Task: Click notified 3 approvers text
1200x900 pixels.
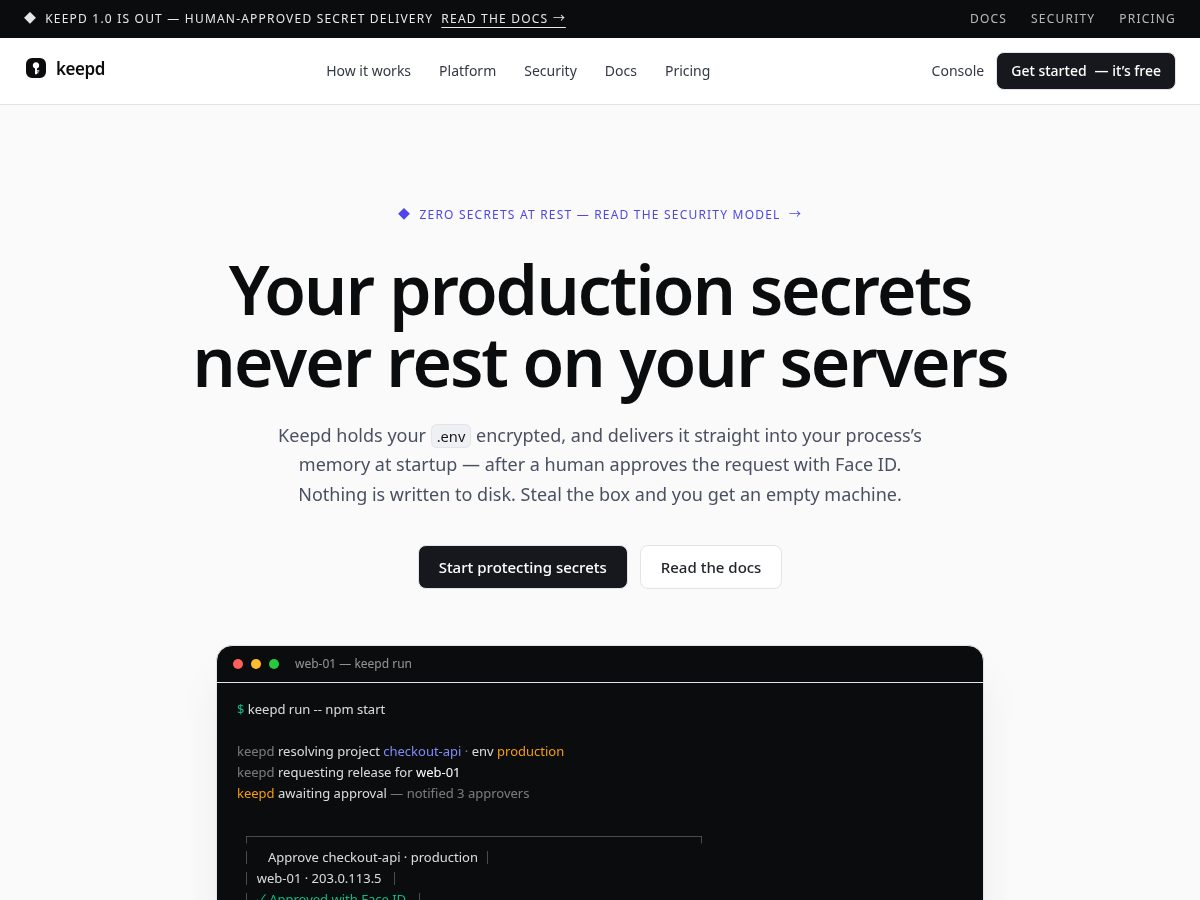Action: [x=468, y=793]
